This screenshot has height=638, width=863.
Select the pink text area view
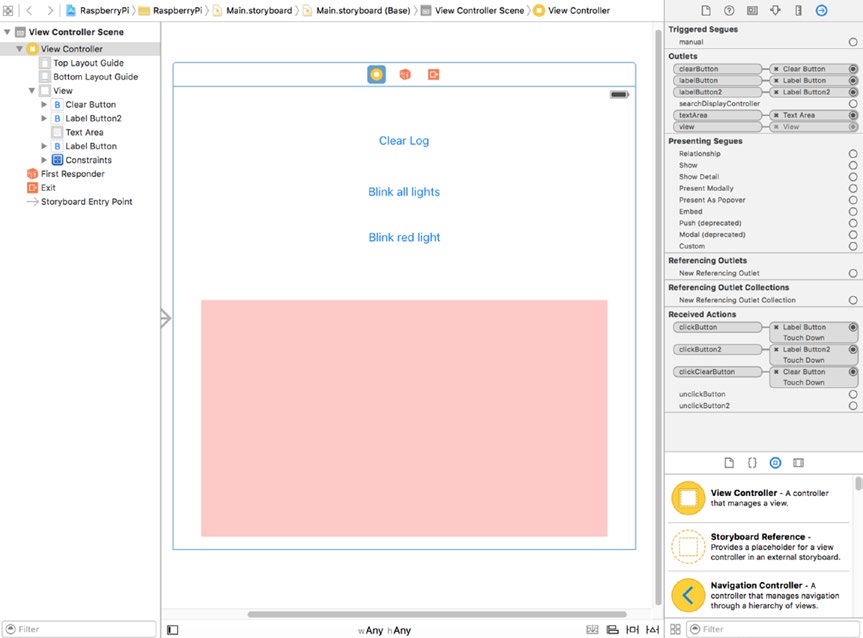[x=404, y=418]
